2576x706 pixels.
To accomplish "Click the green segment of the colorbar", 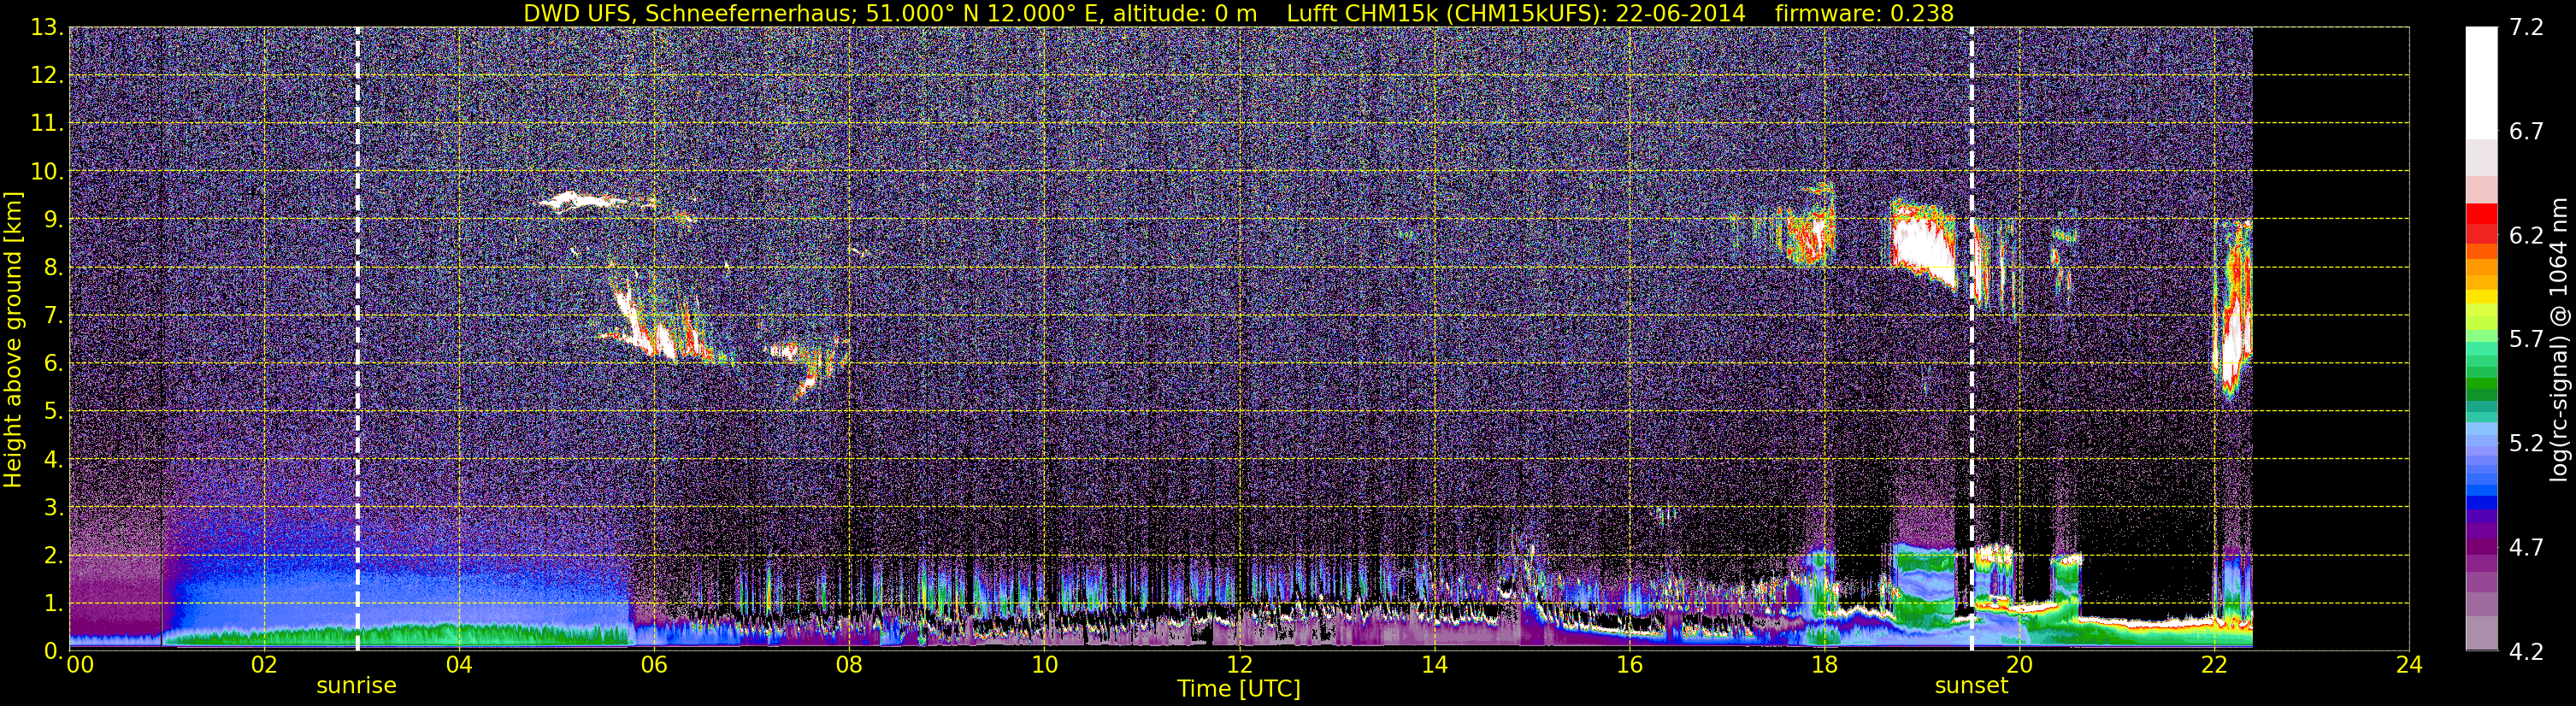I will (x=2481, y=382).
